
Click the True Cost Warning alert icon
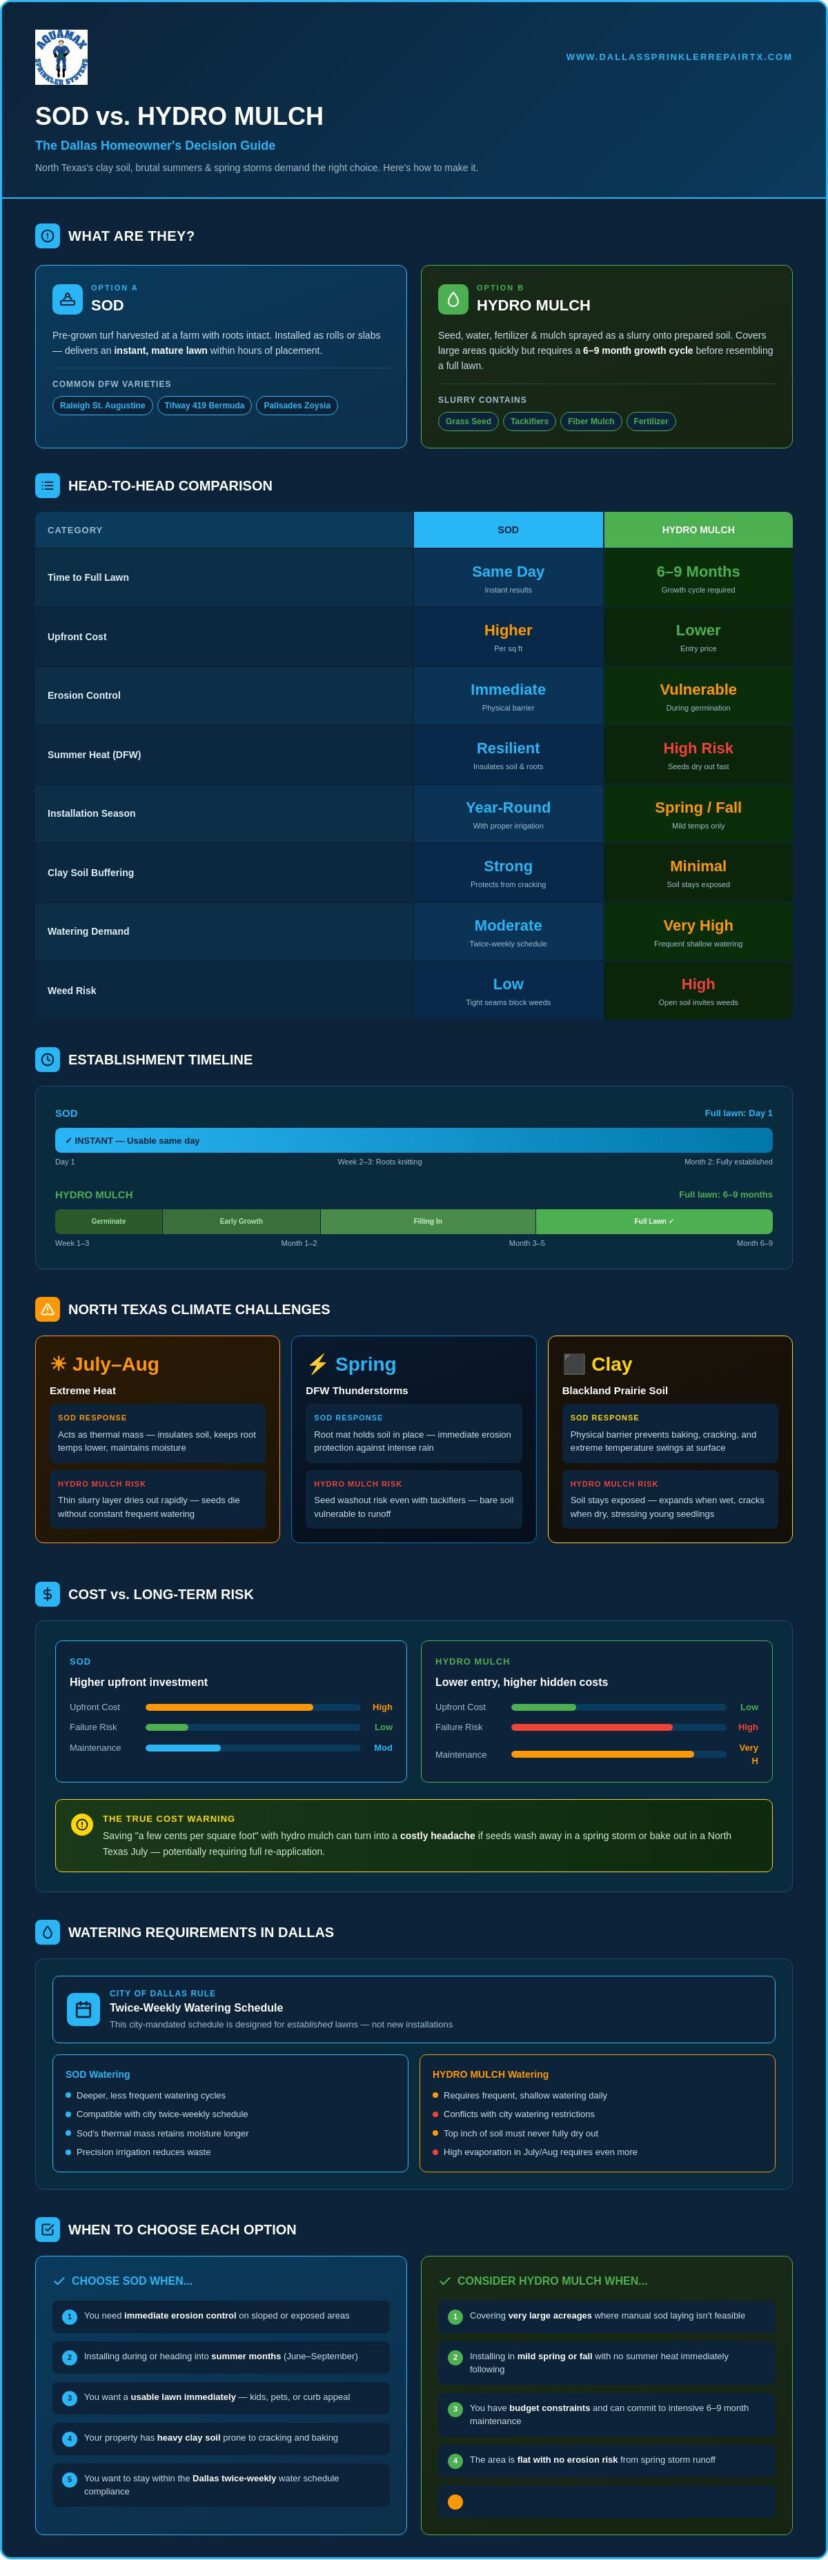[82, 1824]
